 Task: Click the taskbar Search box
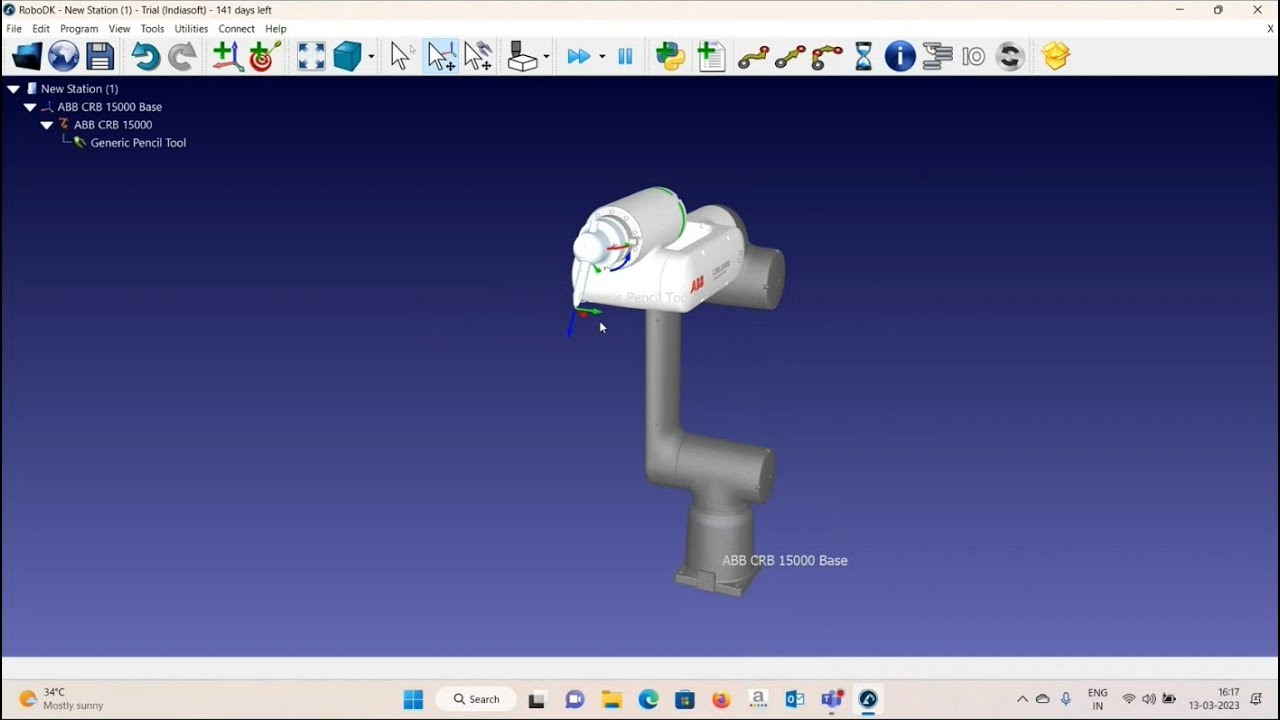(x=477, y=699)
